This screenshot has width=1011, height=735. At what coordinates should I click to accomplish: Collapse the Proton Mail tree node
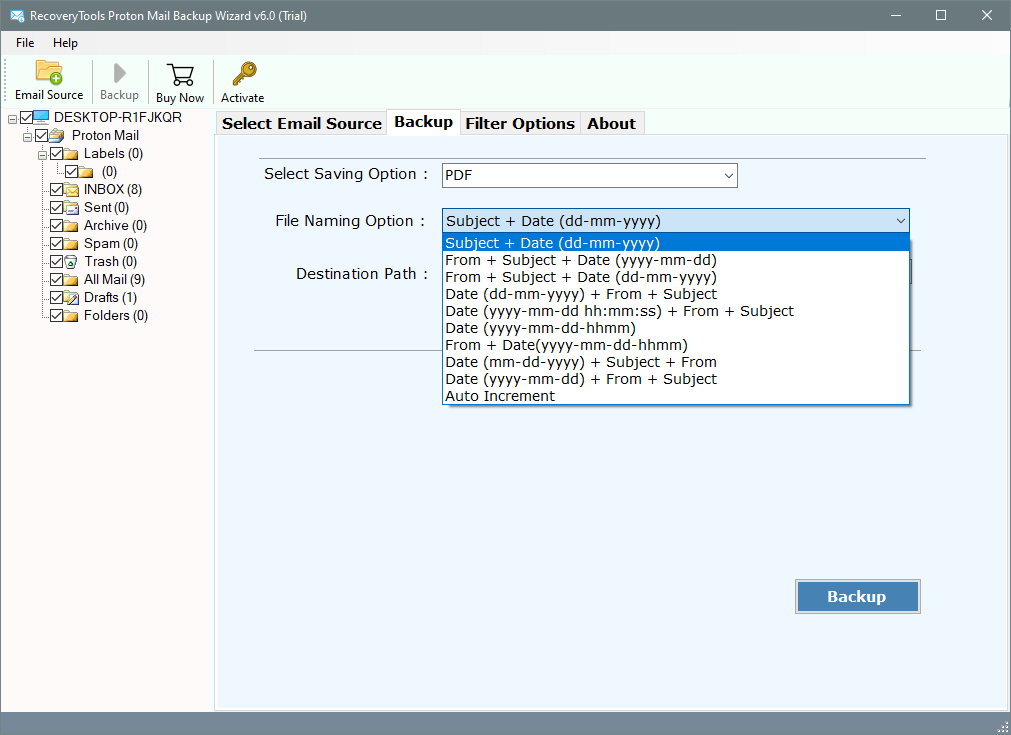[x=27, y=137]
